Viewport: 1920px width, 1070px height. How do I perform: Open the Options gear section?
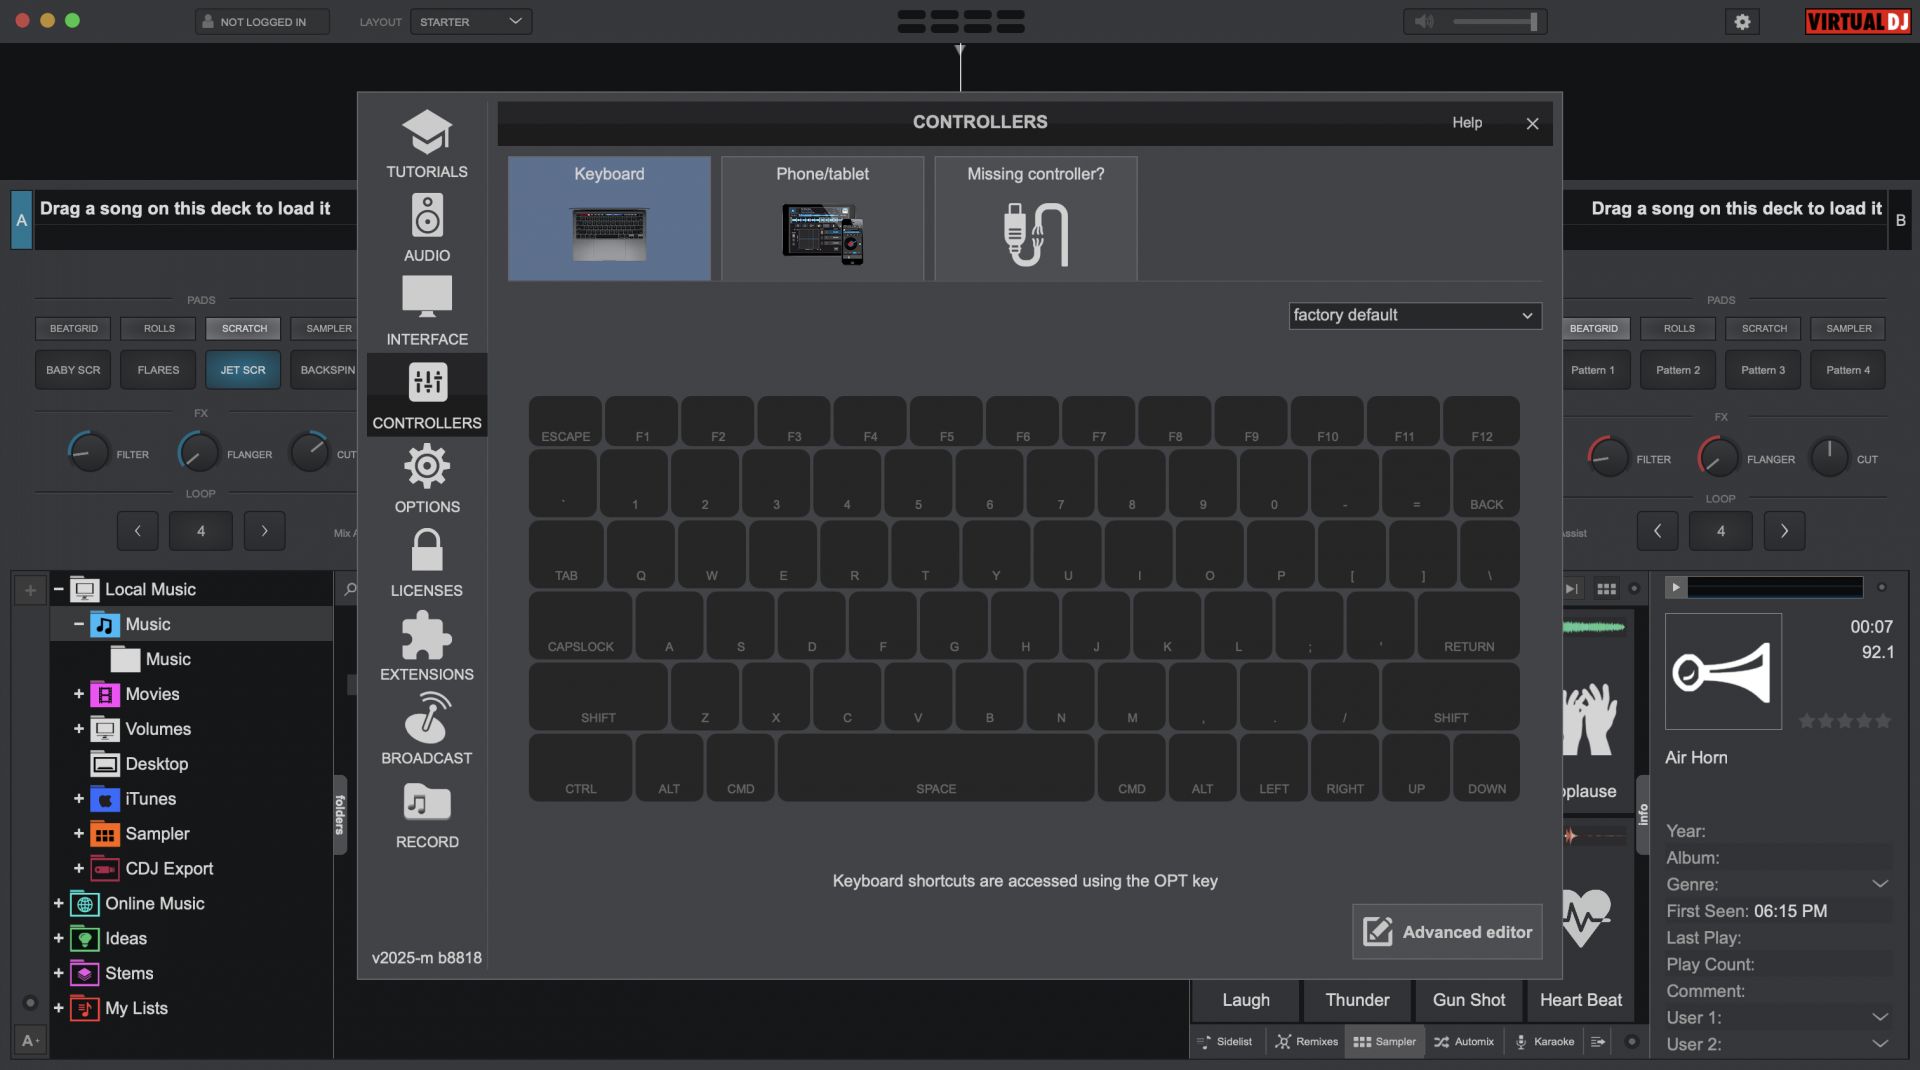(x=427, y=480)
